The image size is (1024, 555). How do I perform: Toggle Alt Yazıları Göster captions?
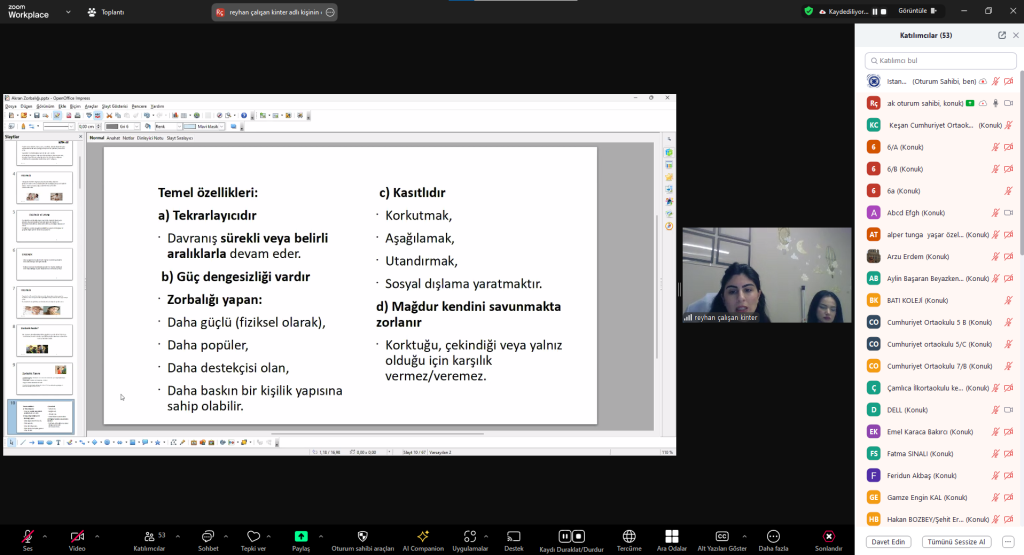(722, 537)
